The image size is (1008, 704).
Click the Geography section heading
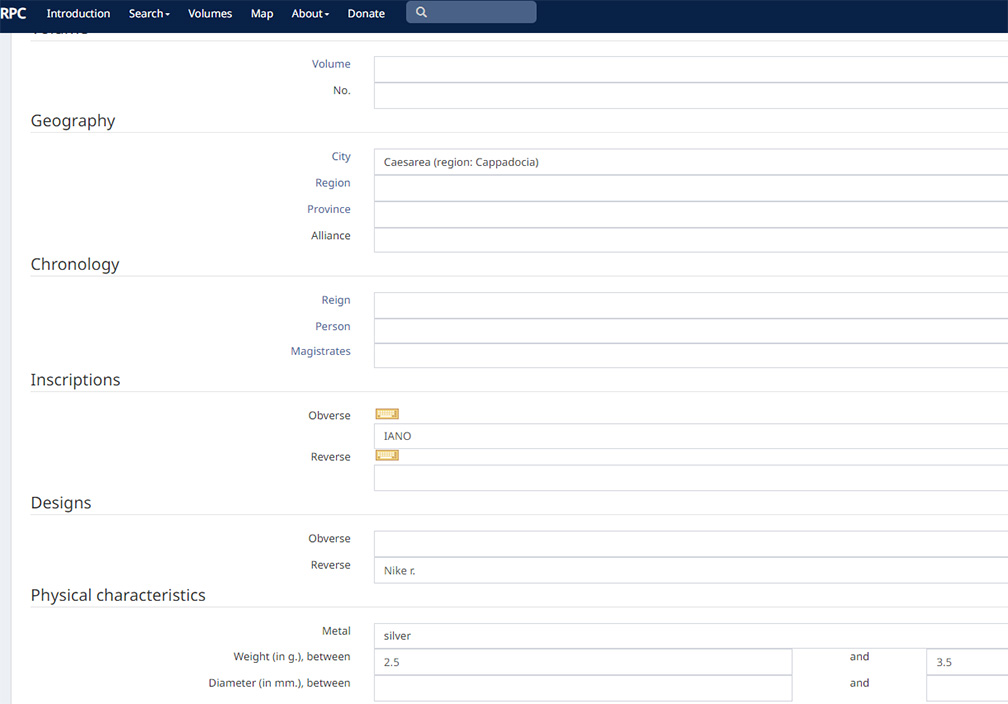pos(73,121)
